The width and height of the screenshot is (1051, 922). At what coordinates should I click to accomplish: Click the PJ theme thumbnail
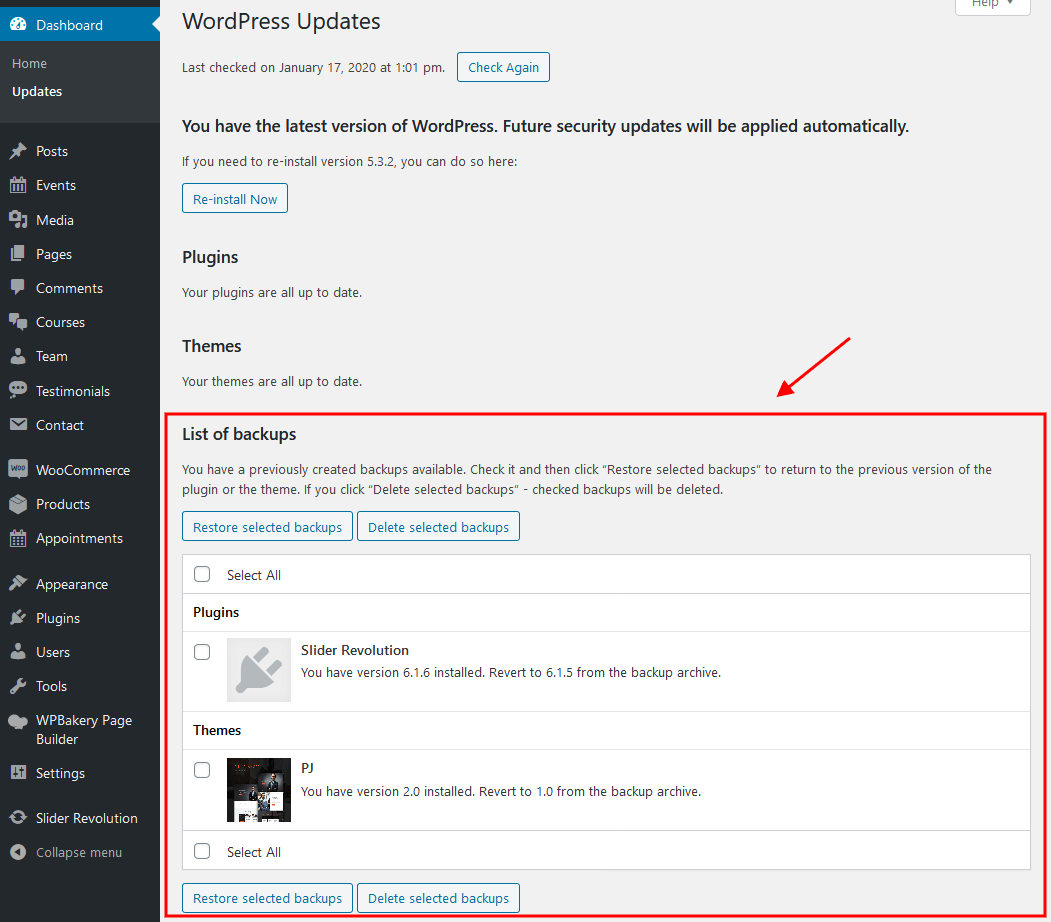click(259, 790)
